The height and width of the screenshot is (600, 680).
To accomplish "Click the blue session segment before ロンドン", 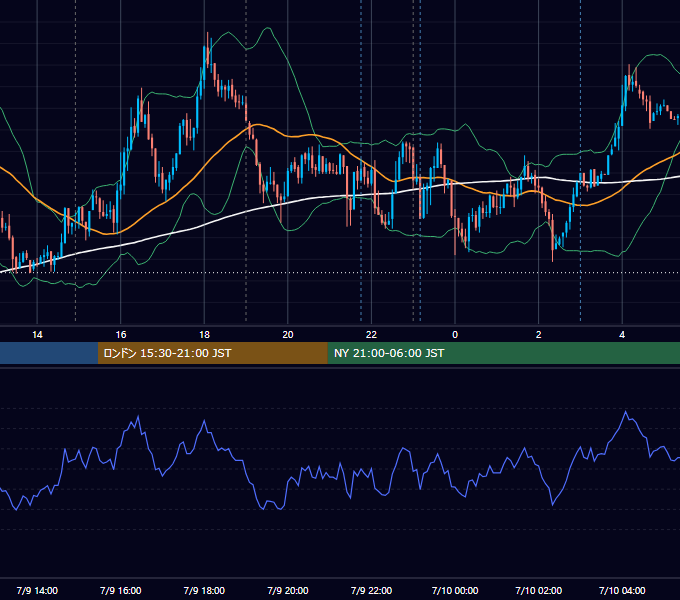I will (x=49, y=353).
